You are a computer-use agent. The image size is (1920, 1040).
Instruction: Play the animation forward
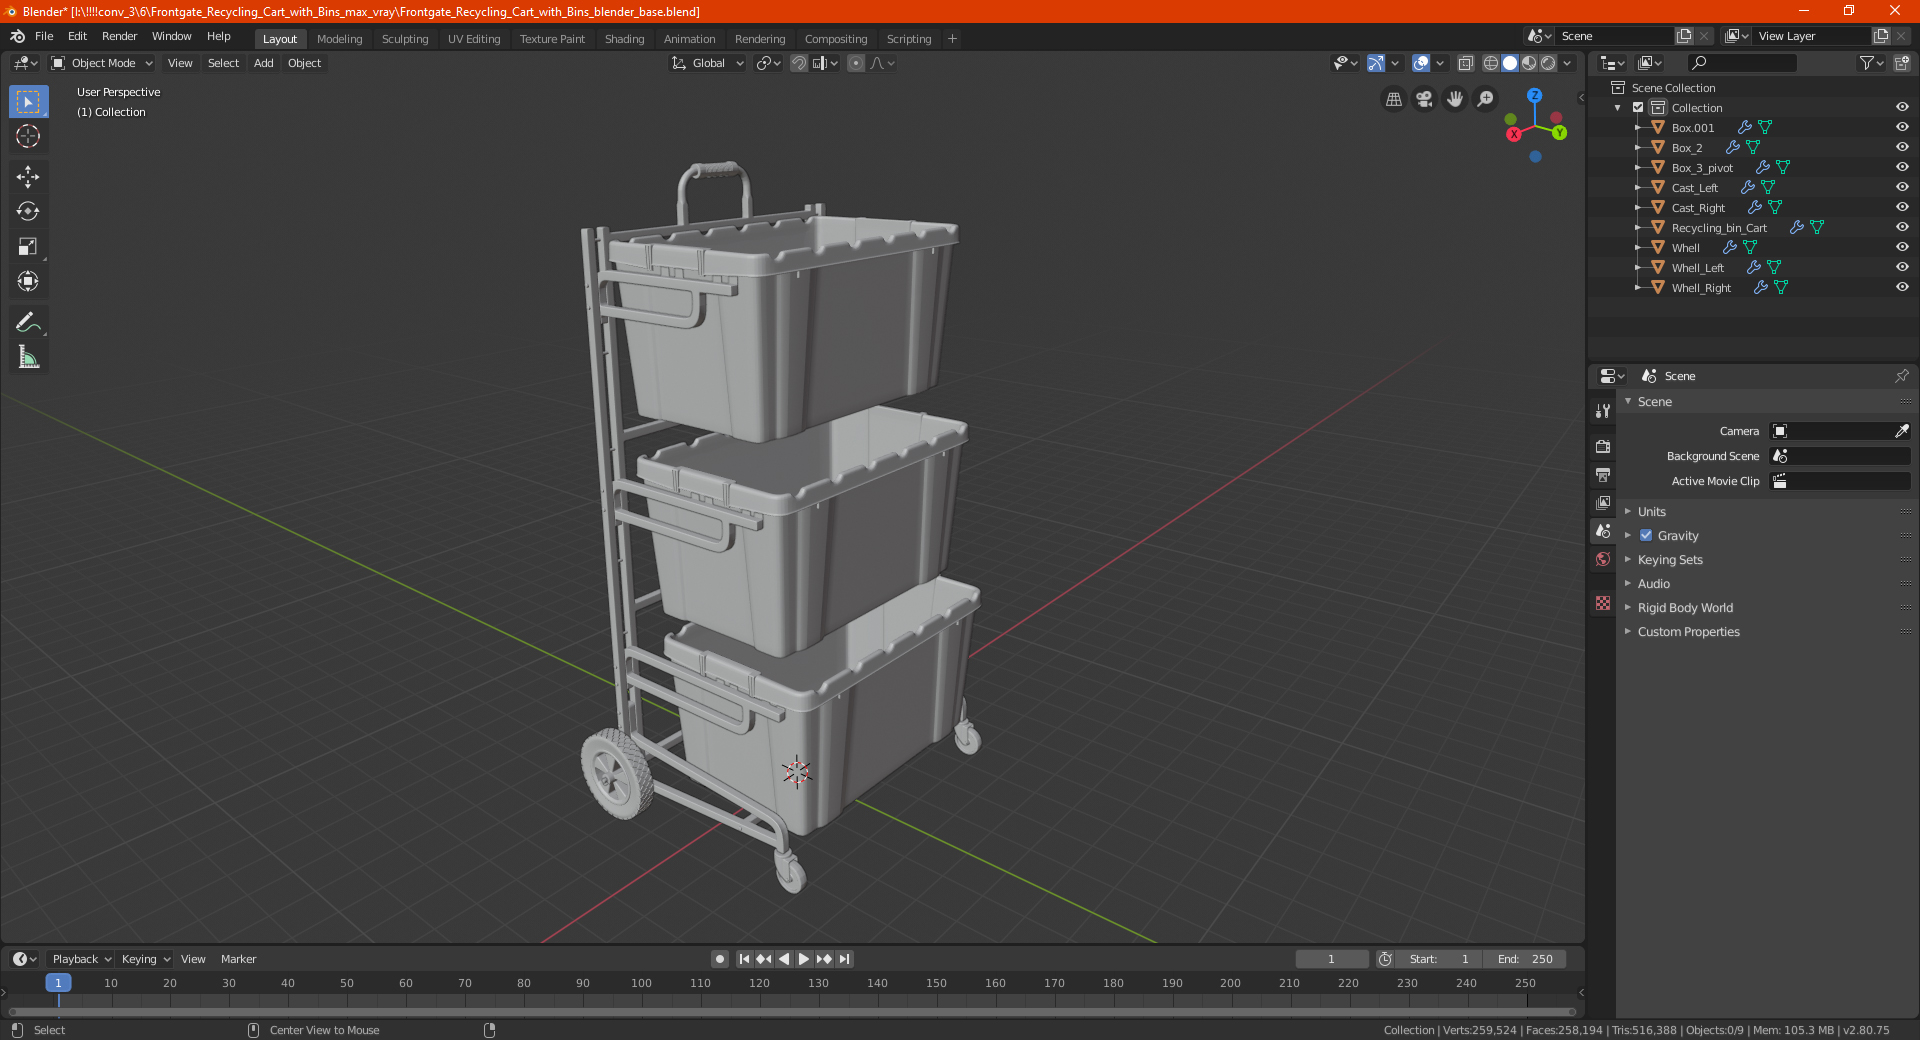tap(803, 959)
